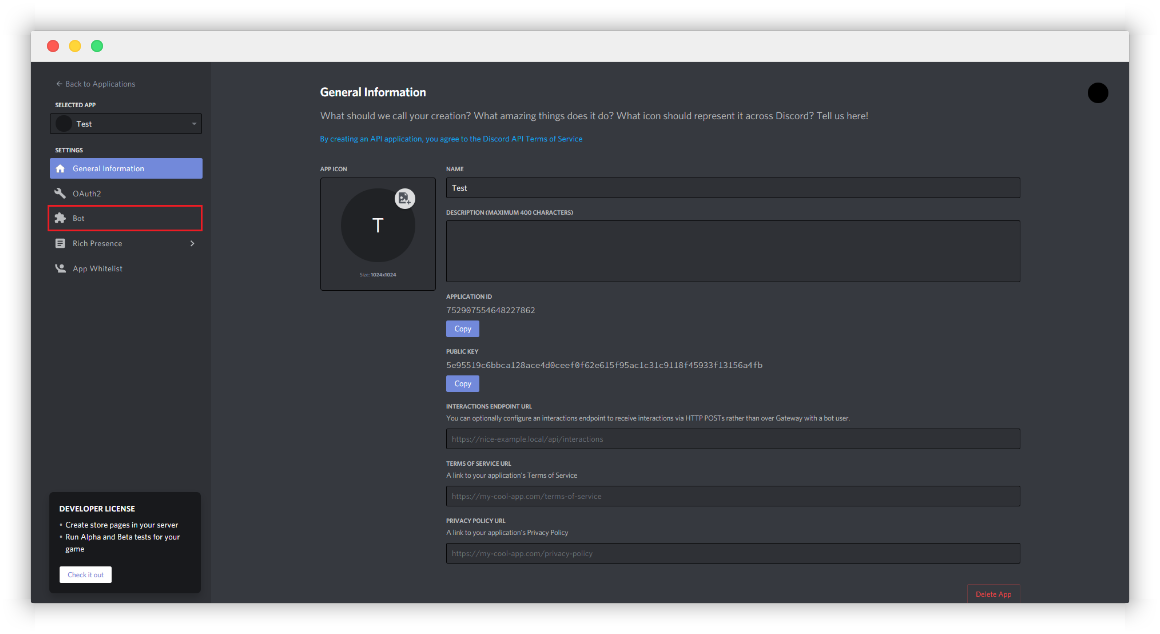Click the Interactions Endpoint URL field
The image size is (1160, 634).
733,439
